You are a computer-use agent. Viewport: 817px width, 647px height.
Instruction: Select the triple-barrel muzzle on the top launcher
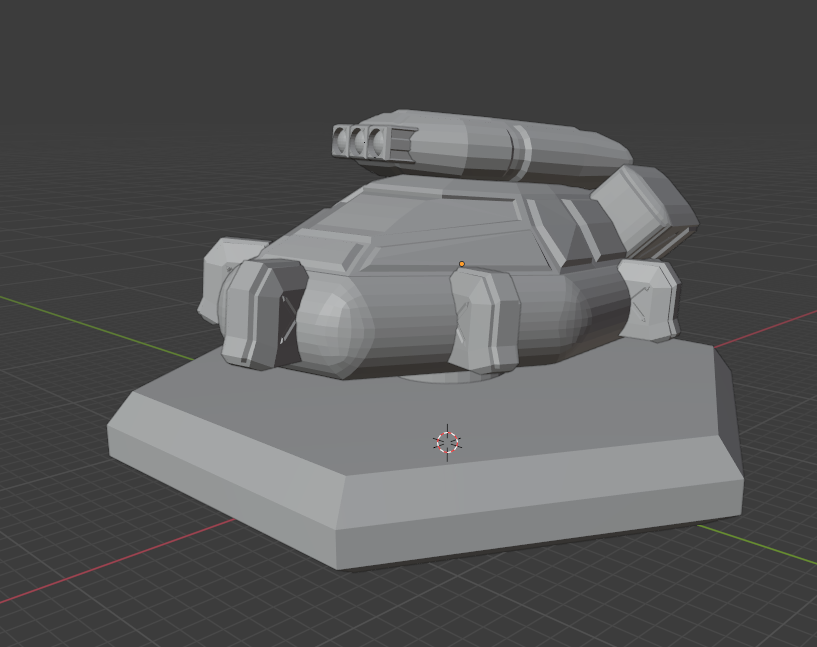pos(360,141)
